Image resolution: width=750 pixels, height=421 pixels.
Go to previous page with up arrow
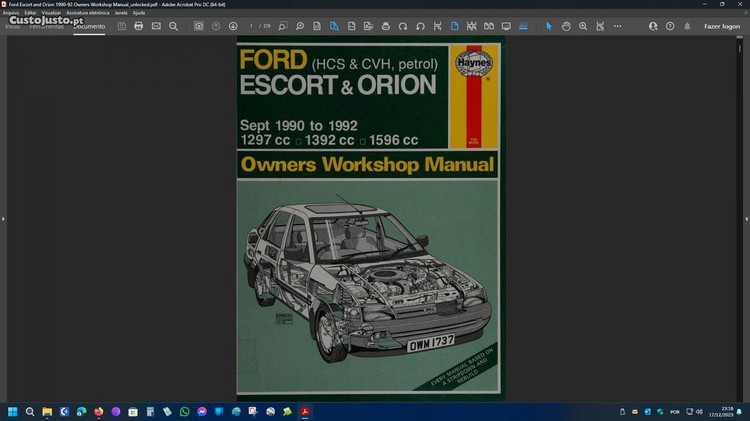tap(216, 26)
